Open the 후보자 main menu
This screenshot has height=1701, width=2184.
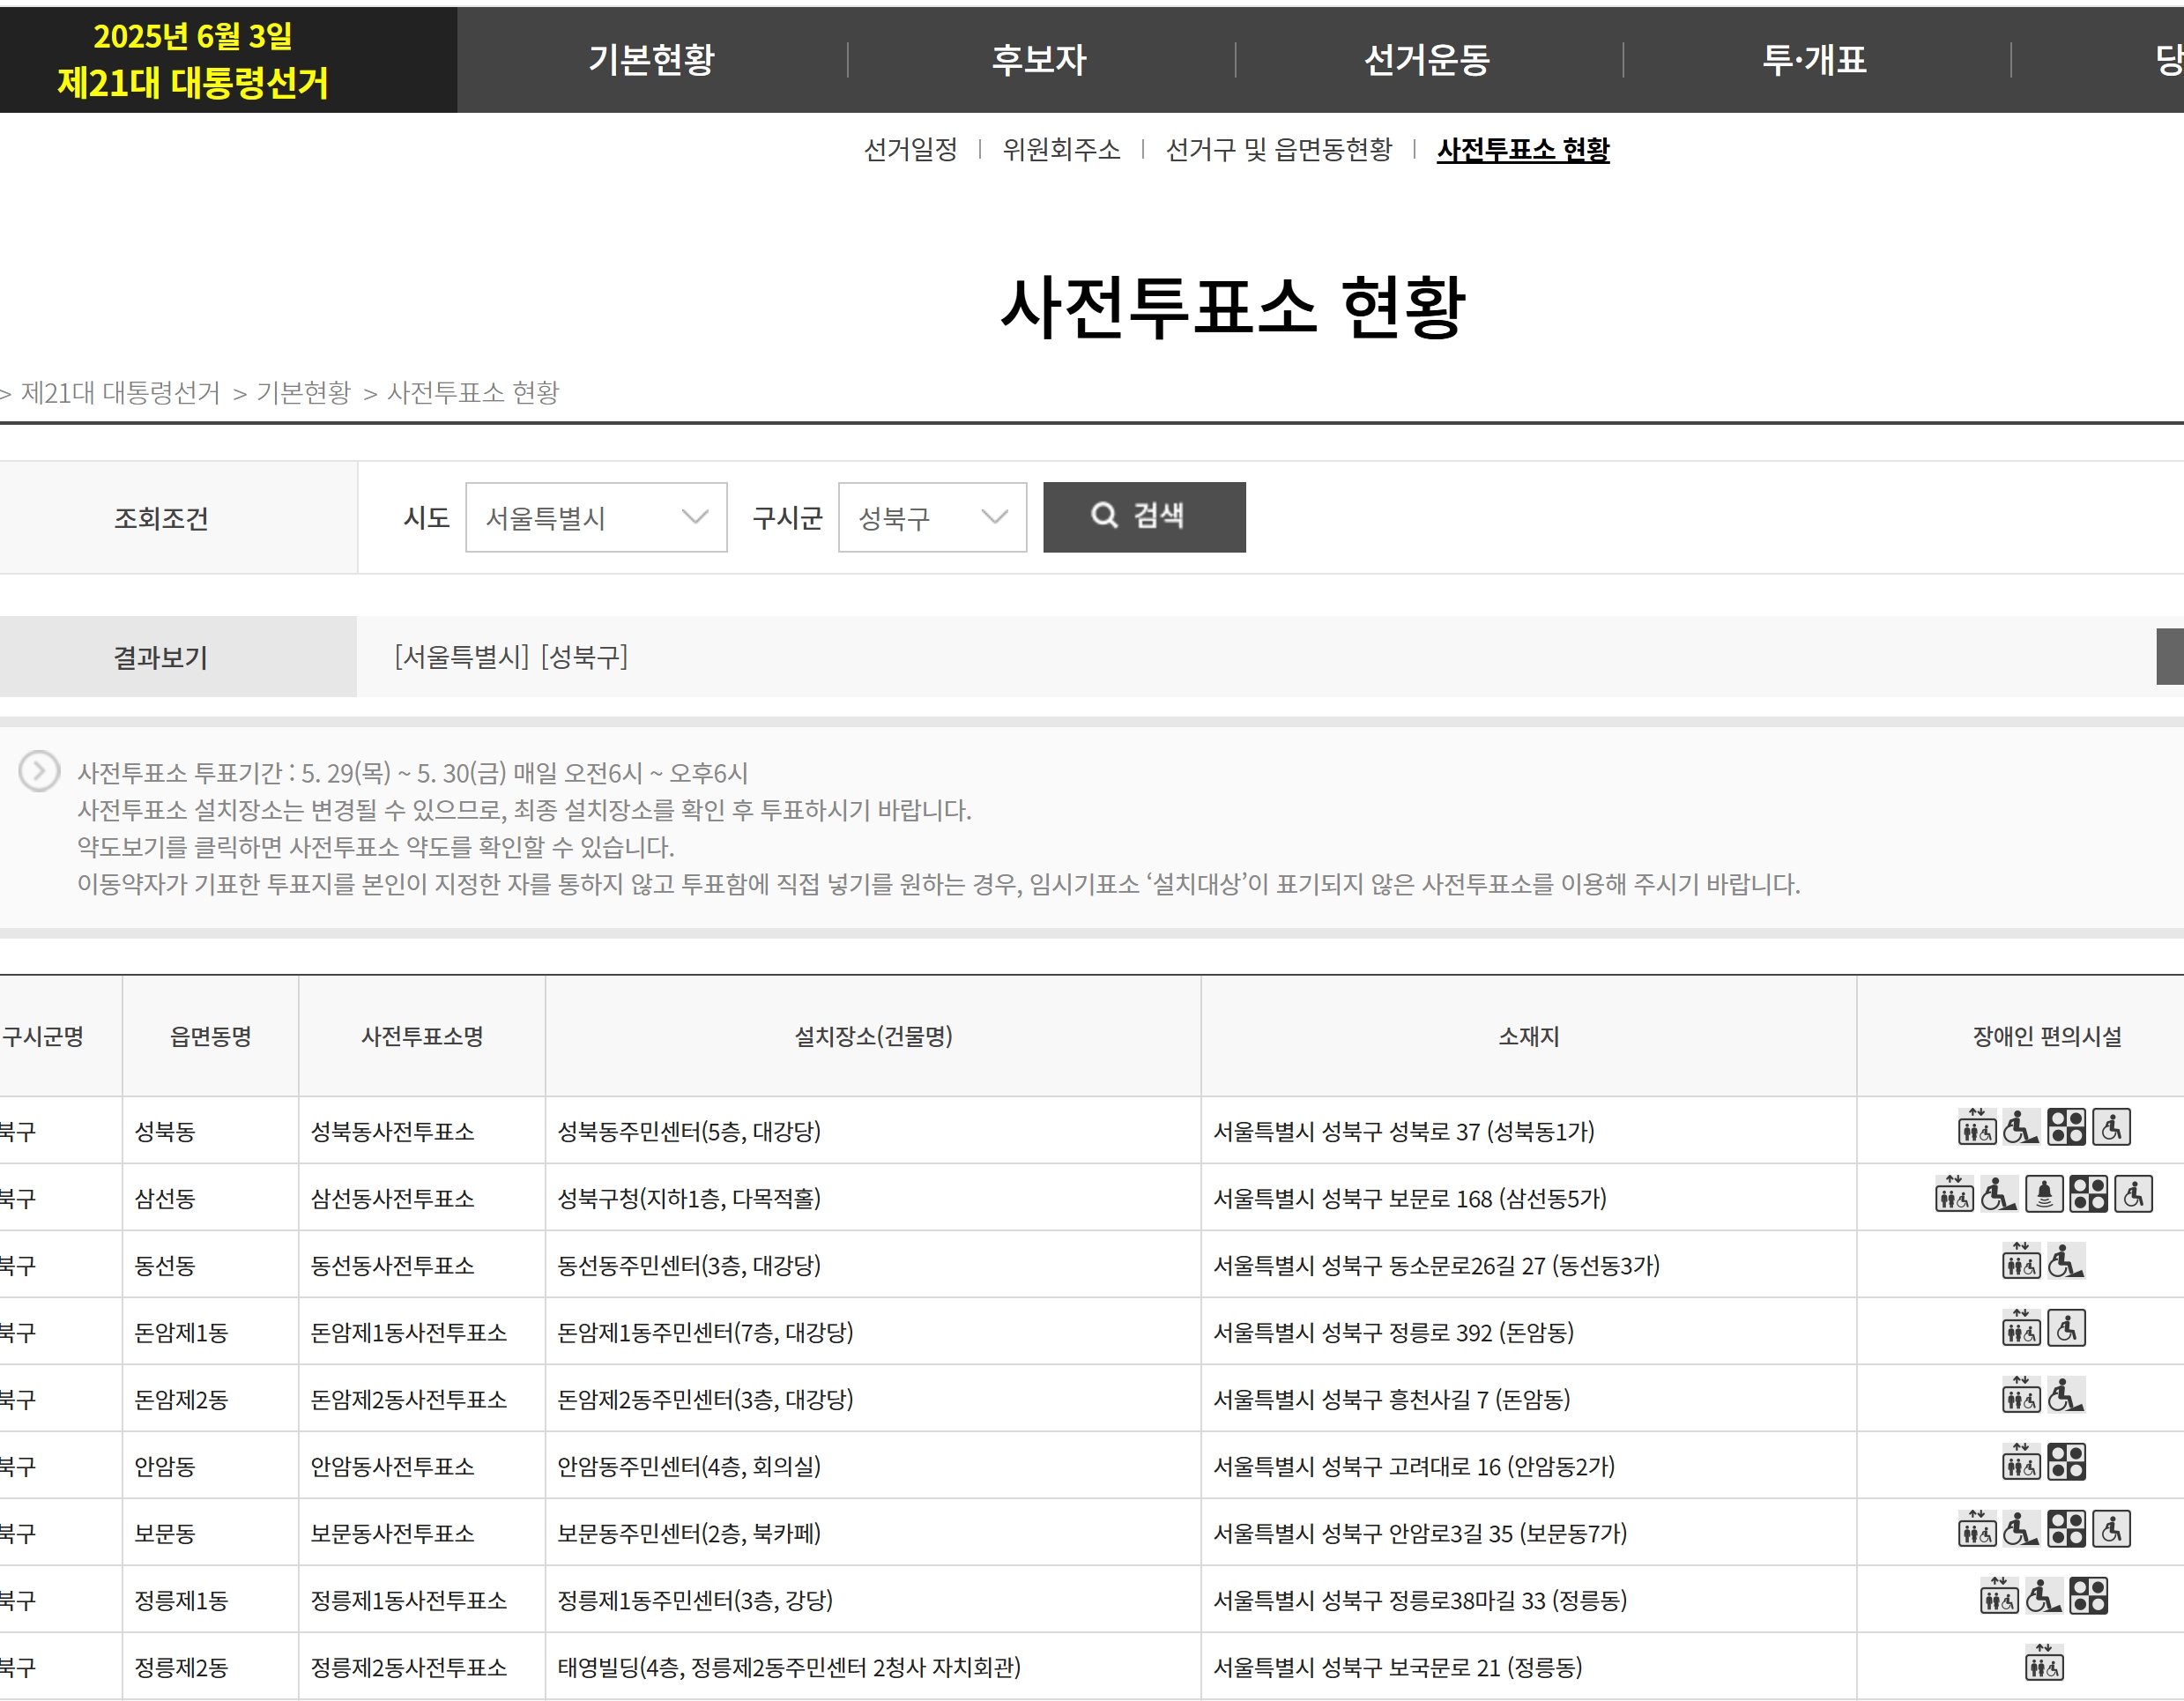(x=1039, y=60)
